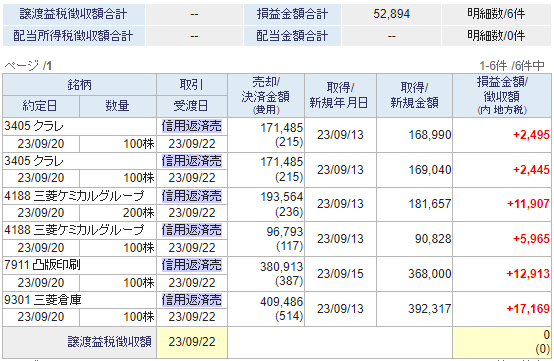Click the profit value +2,445
This screenshot has width=554, height=361.
point(531,170)
